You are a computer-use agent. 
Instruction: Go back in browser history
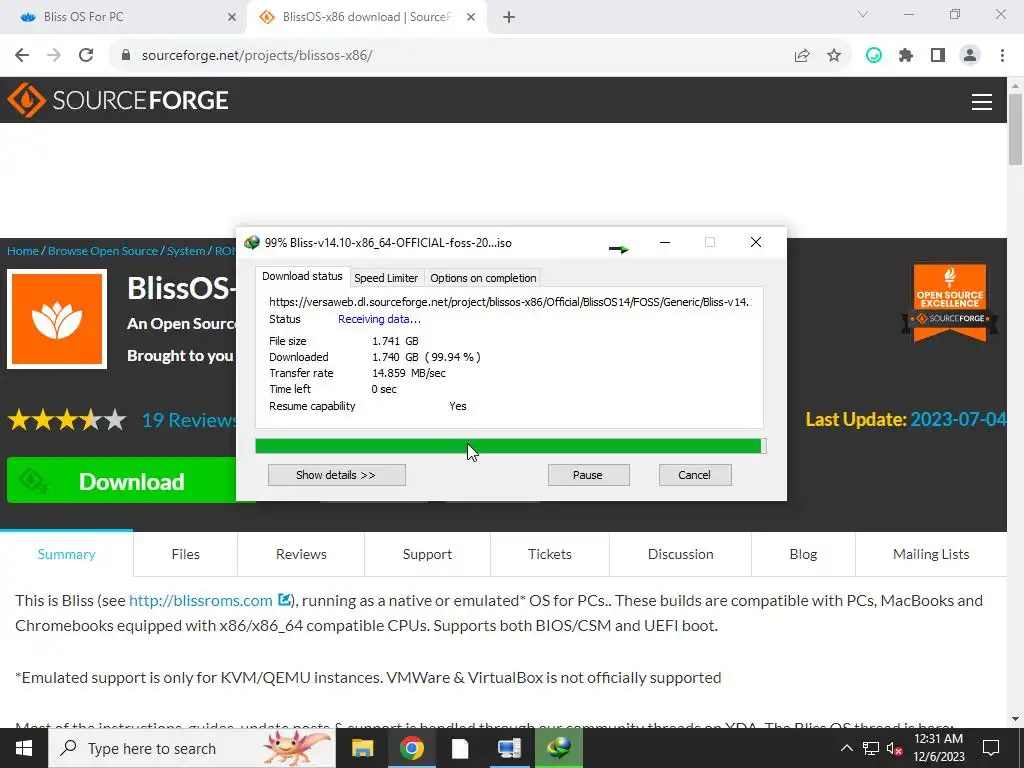coord(22,56)
